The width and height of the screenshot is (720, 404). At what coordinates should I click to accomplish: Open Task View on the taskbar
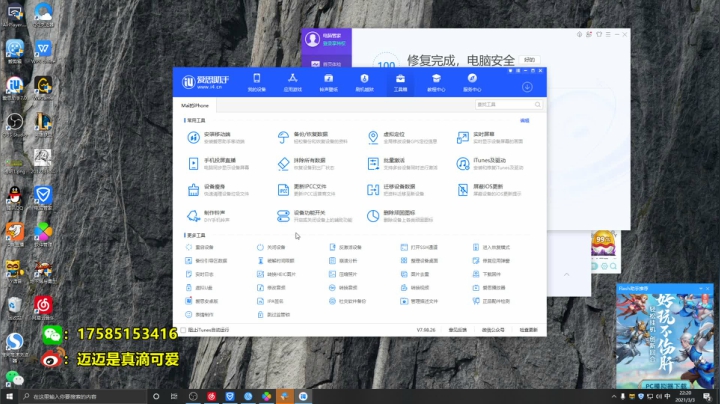pos(174,396)
